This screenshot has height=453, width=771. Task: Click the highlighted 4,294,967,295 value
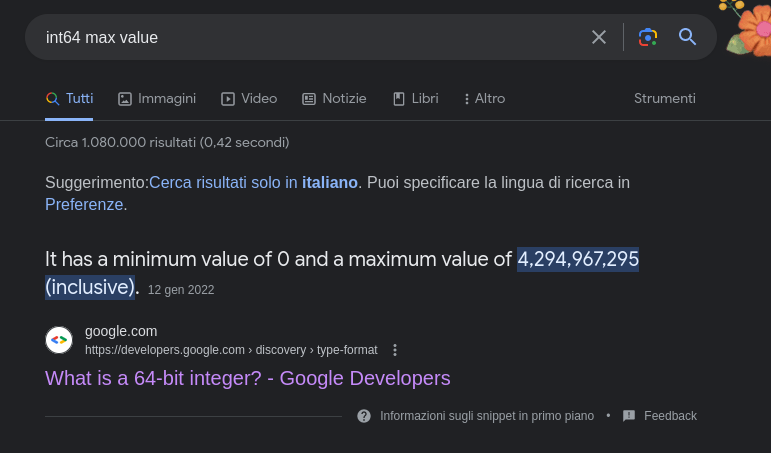point(578,259)
